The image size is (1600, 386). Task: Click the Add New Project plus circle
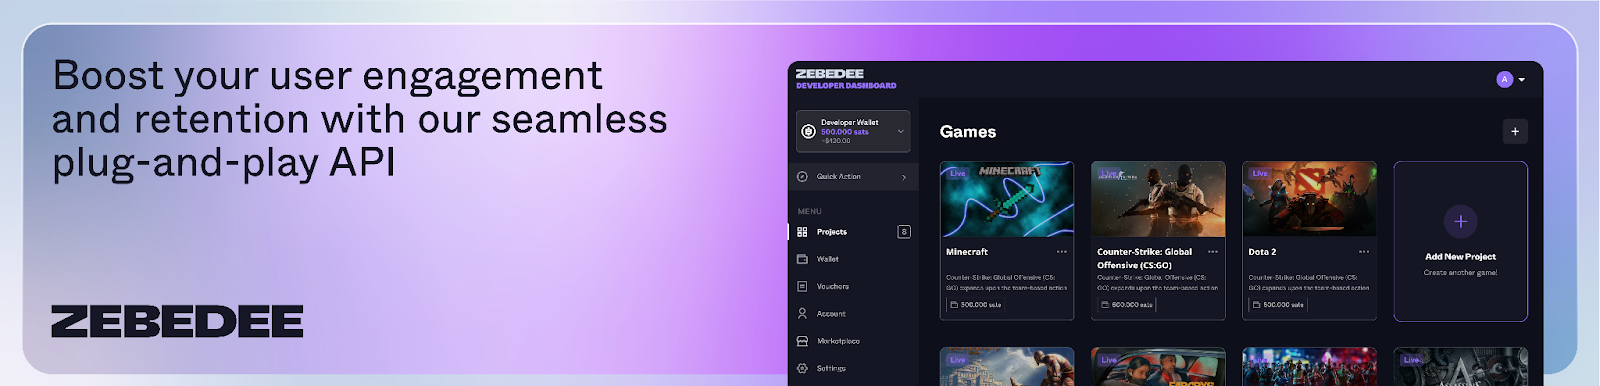click(x=1460, y=221)
